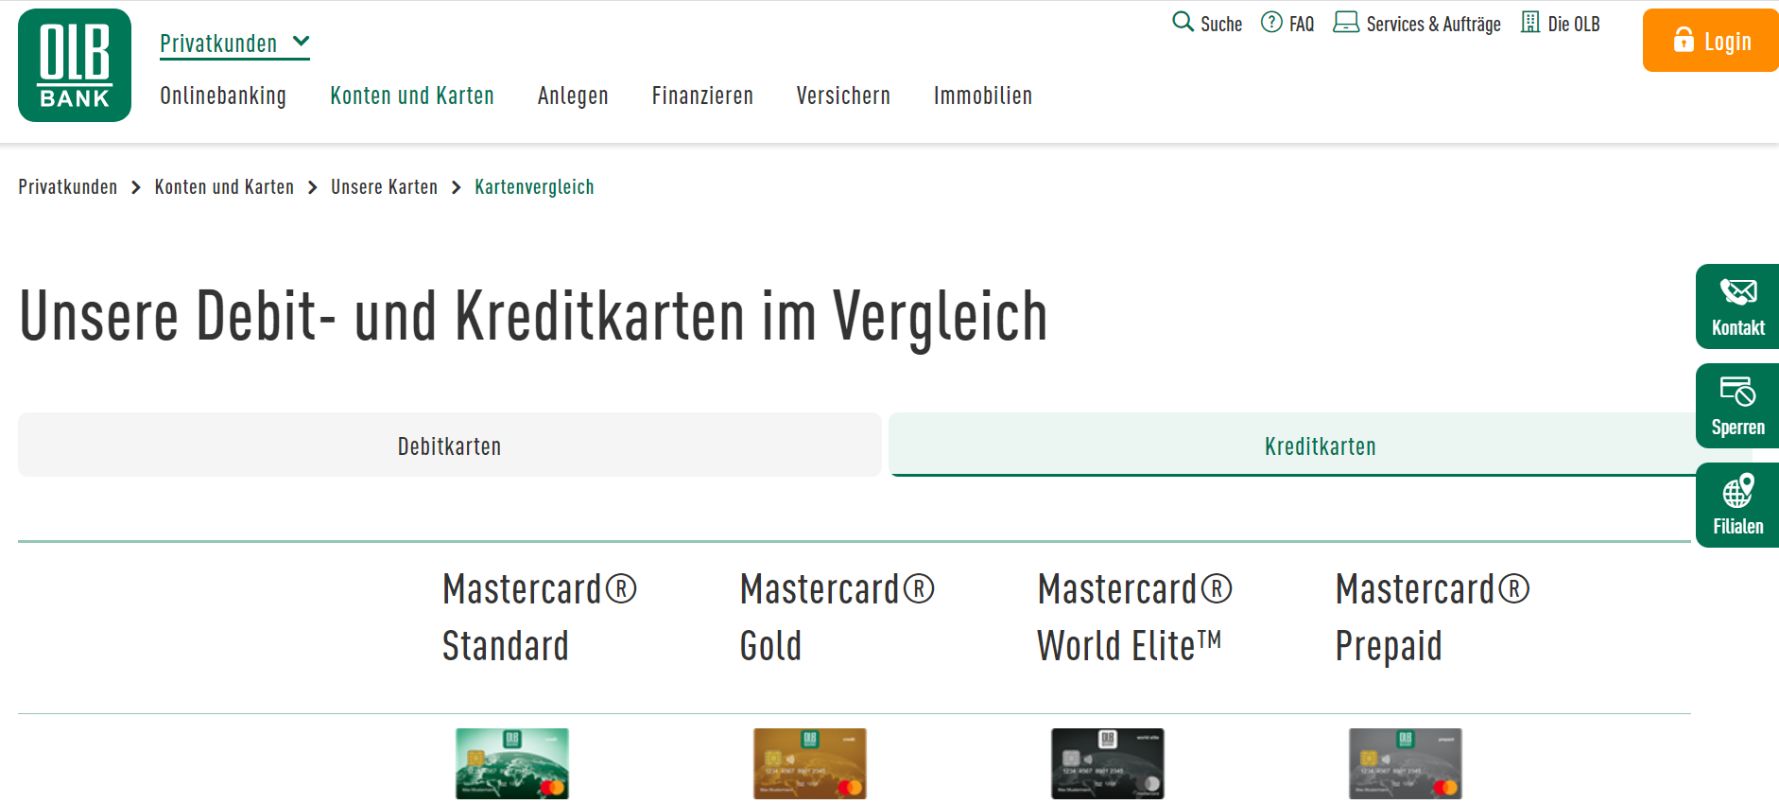Open the Anlegen menu
The image size is (1779, 804).
tap(573, 96)
